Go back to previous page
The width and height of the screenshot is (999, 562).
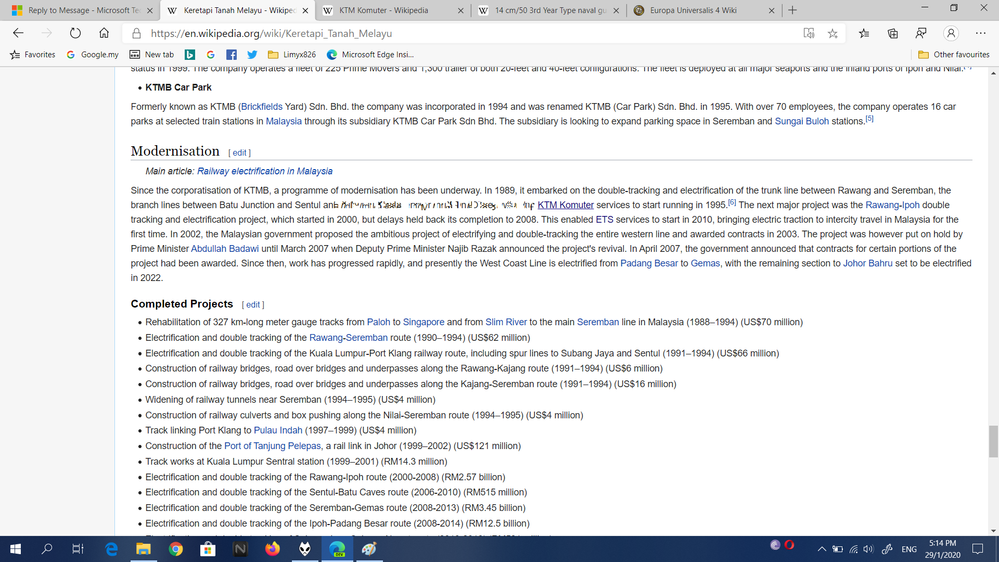[18, 33]
